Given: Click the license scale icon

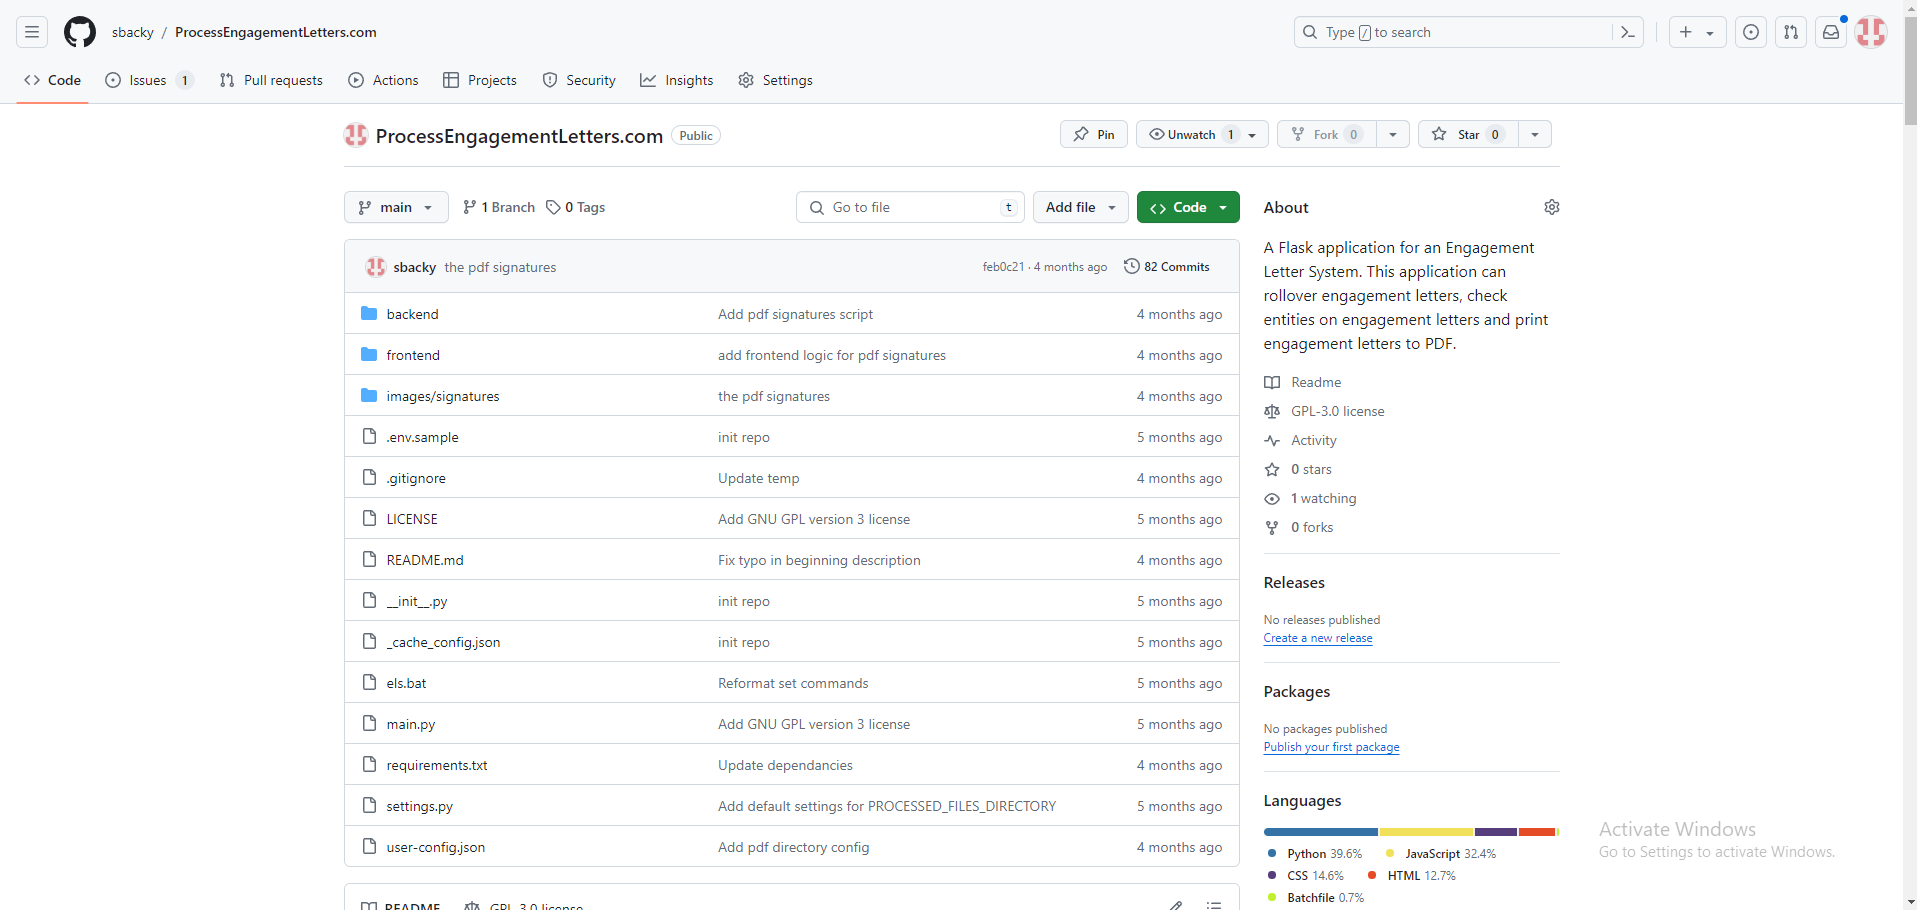Looking at the screenshot, I should click(1272, 411).
